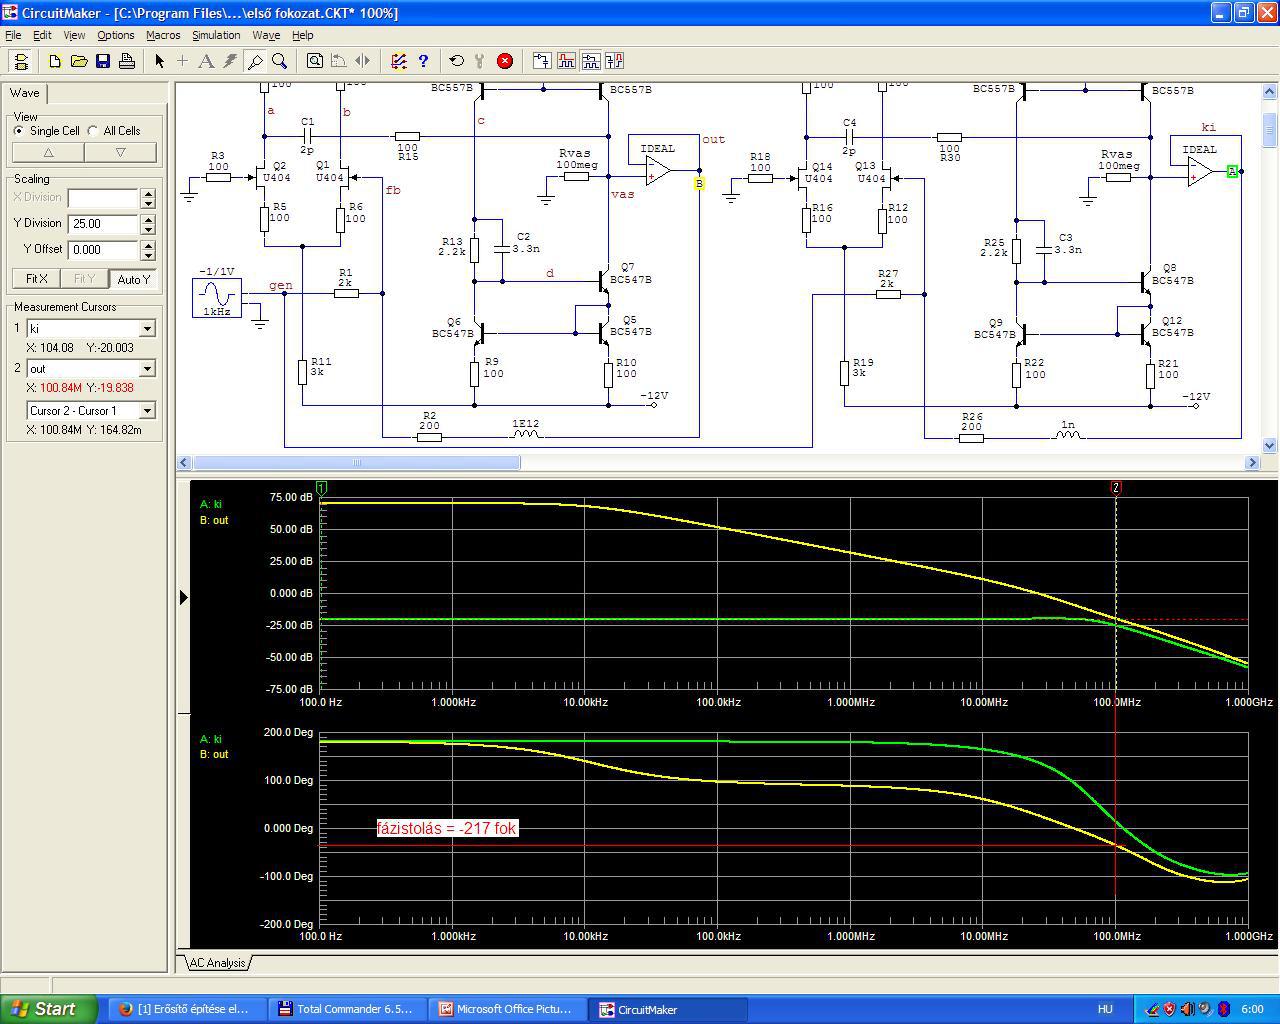1280x1024 pixels.
Task: Click the Y Division input field
Action: 103,224
